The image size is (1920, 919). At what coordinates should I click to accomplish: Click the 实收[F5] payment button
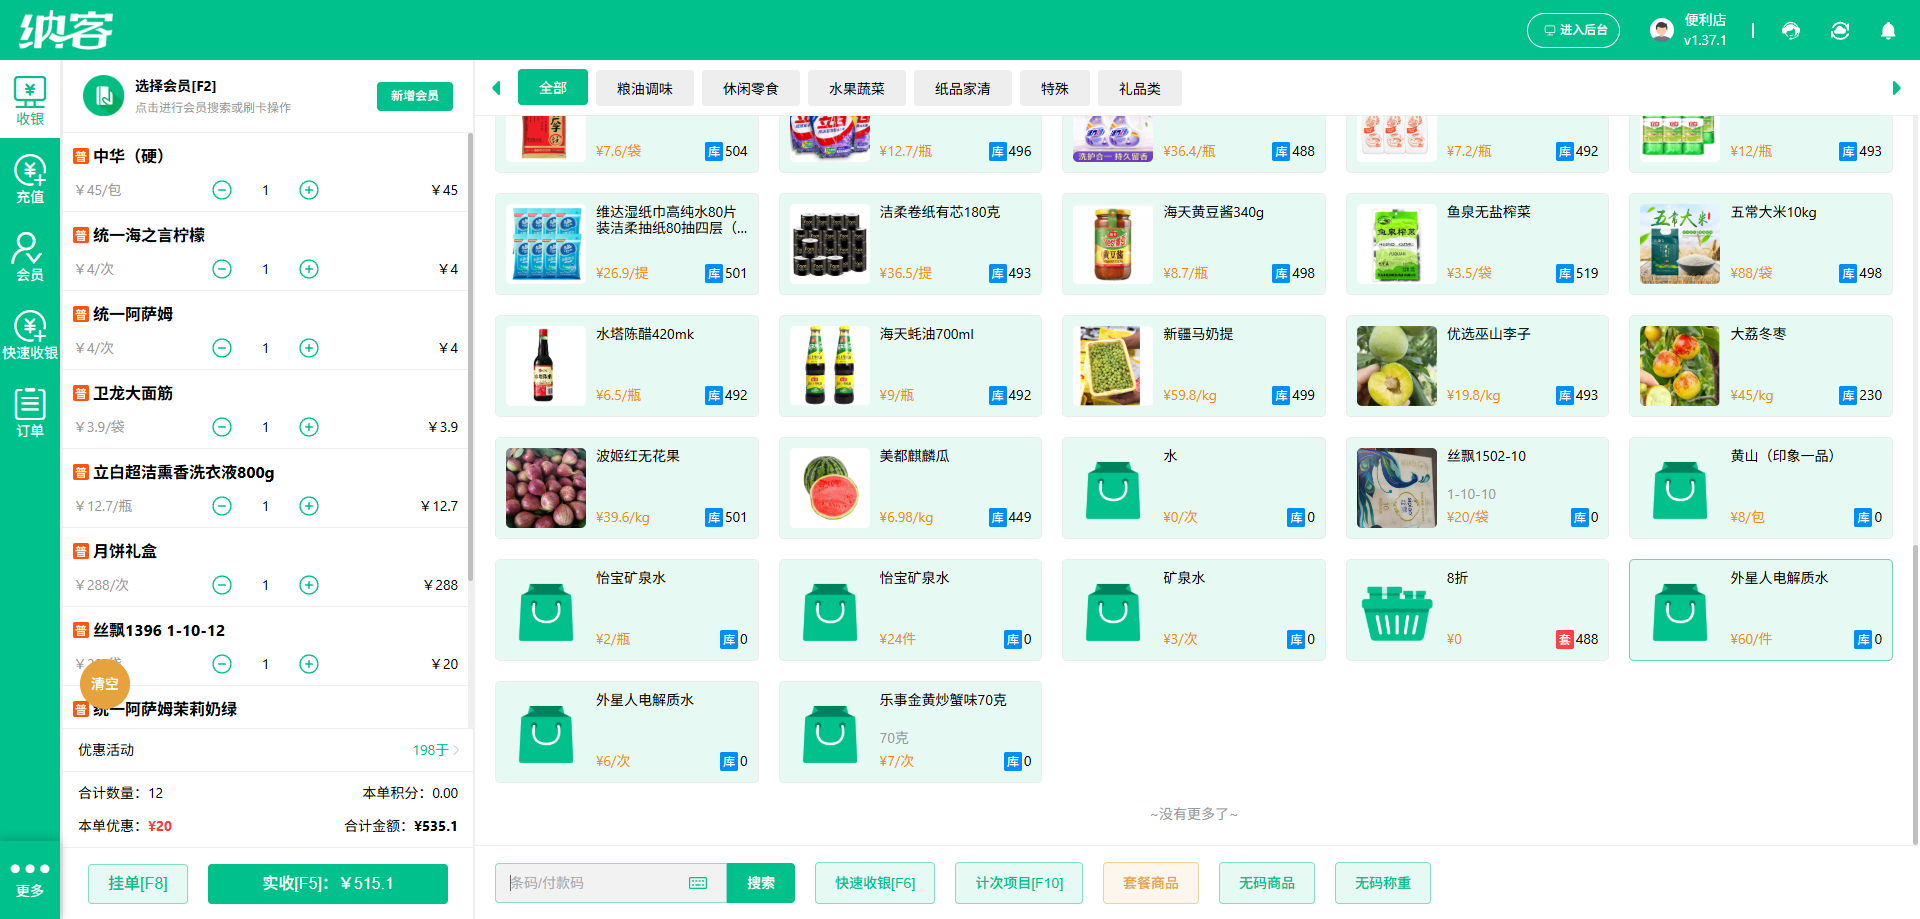click(328, 883)
